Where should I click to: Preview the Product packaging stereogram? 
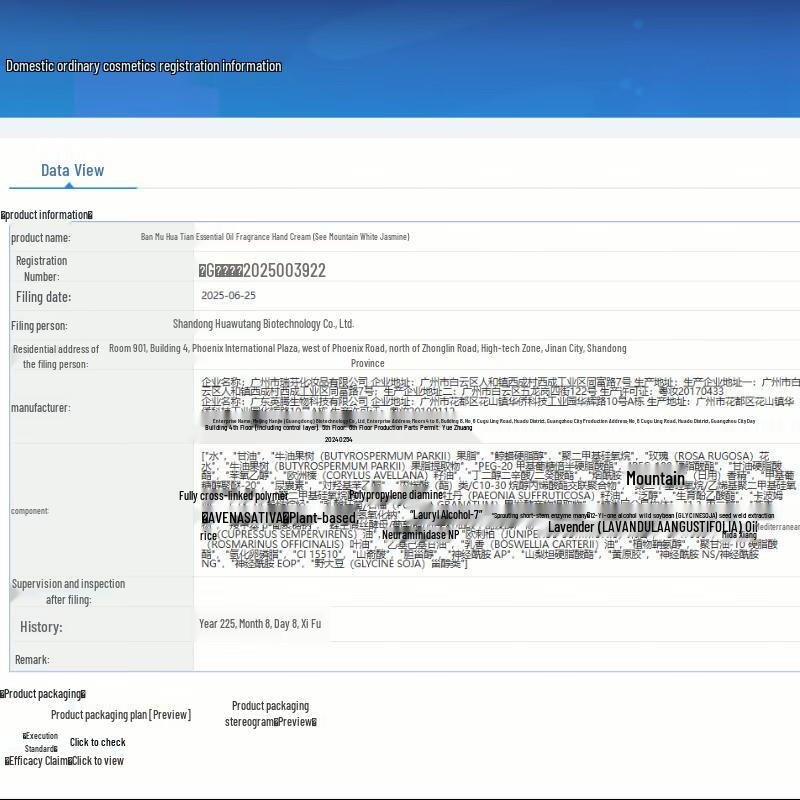tap(270, 714)
